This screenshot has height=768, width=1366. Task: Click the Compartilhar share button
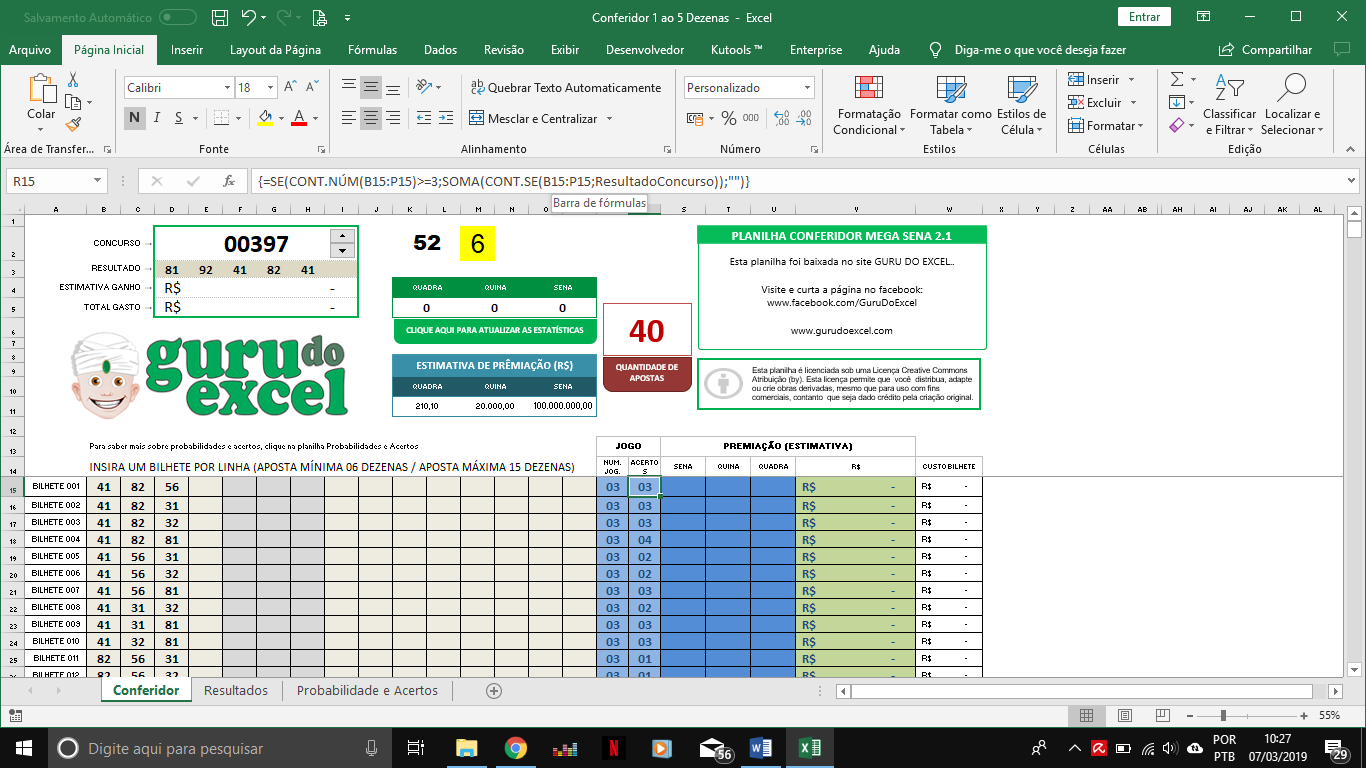pos(1265,50)
